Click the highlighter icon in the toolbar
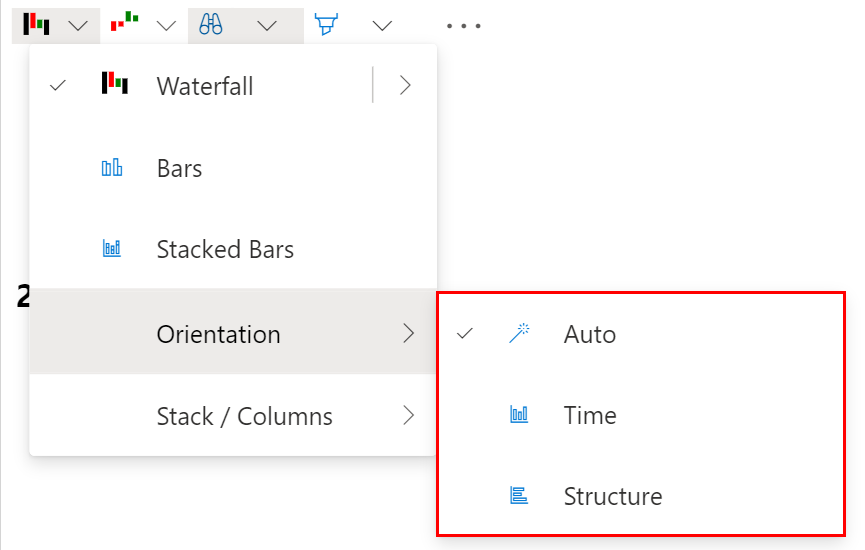The width and height of the screenshot is (865, 550). coord(326,25)
